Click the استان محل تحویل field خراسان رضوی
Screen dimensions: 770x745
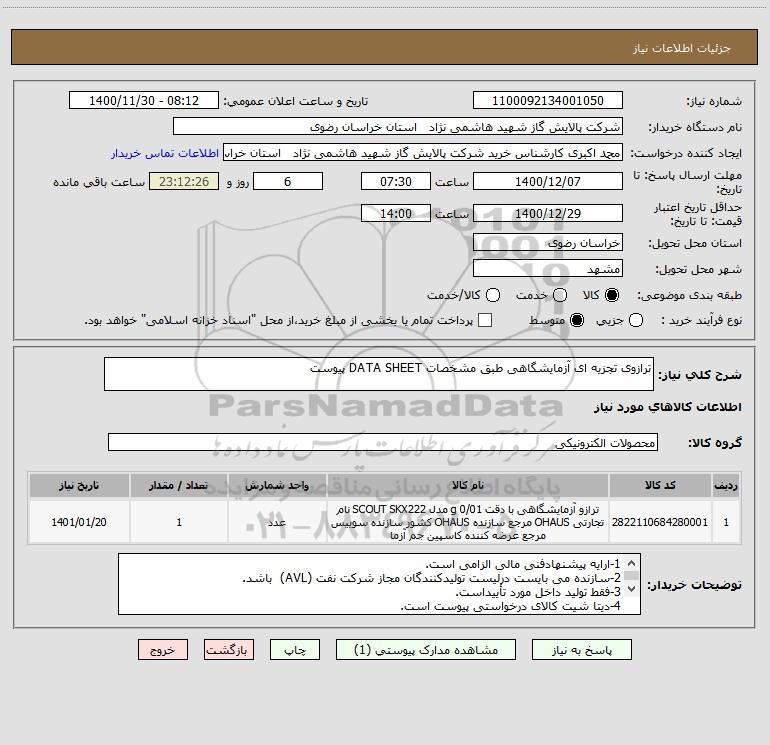coord(548,243)
